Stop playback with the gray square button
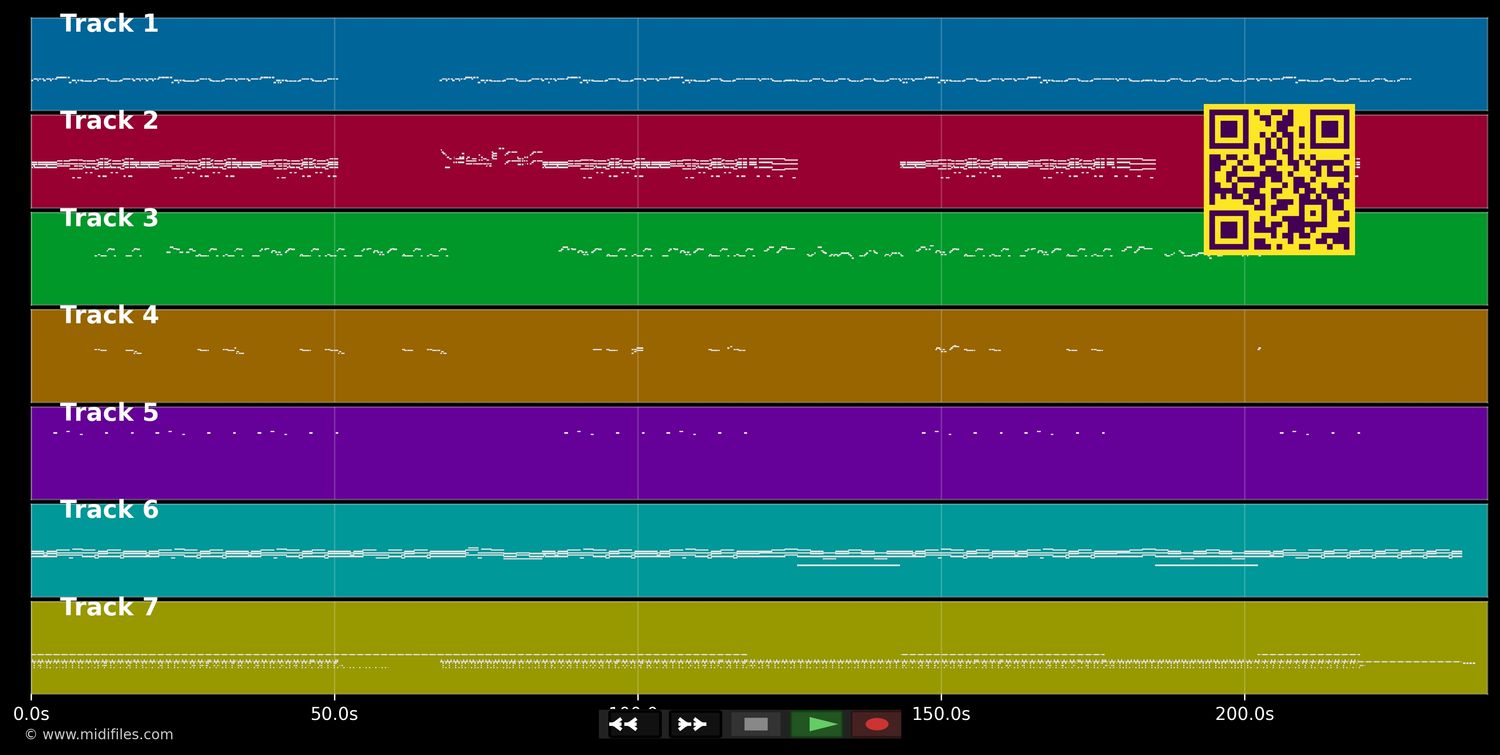1500x755 pixels. pyautogui.click(x=756, y=724)
